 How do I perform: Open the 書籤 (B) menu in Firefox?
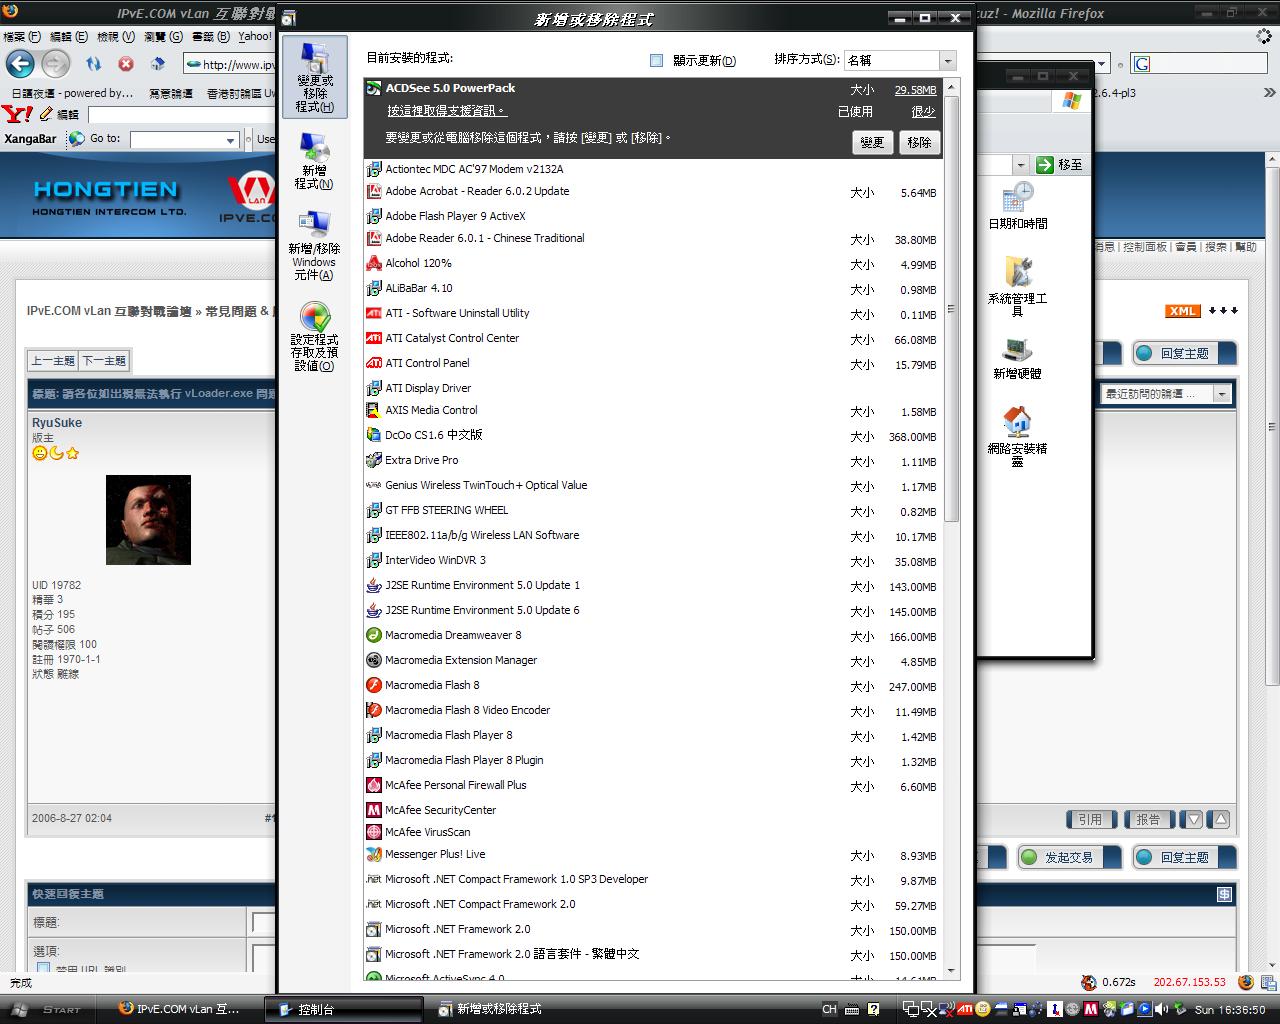[x=210, y=36]
